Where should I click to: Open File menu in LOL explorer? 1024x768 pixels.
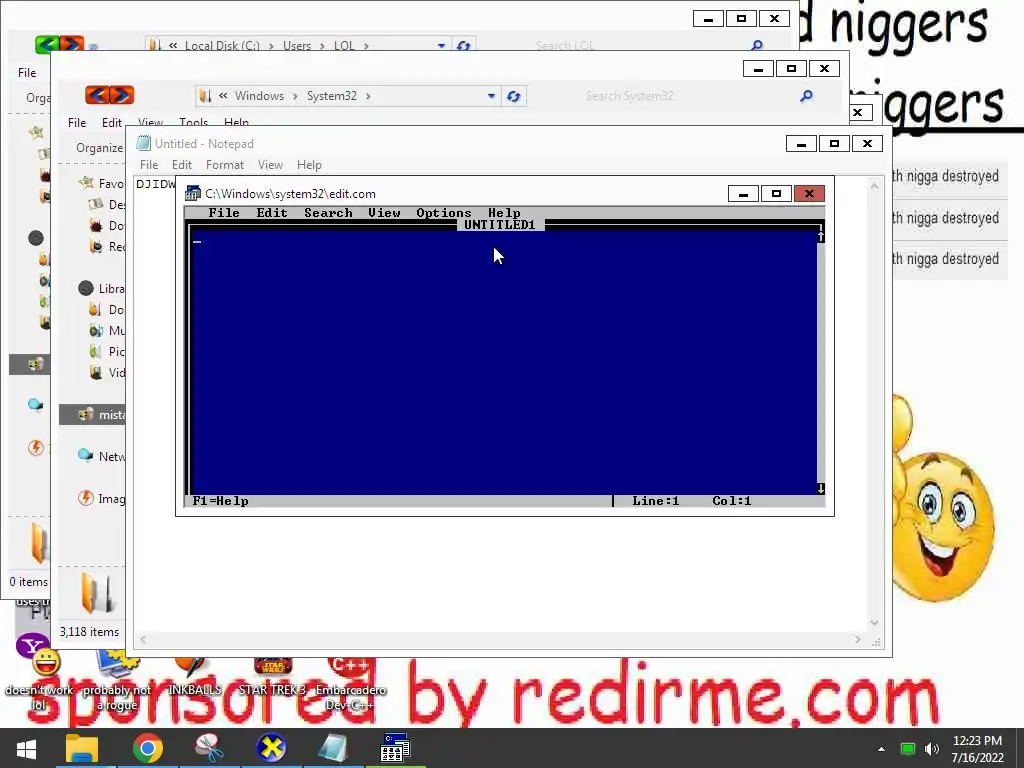(x=27, y=72)
